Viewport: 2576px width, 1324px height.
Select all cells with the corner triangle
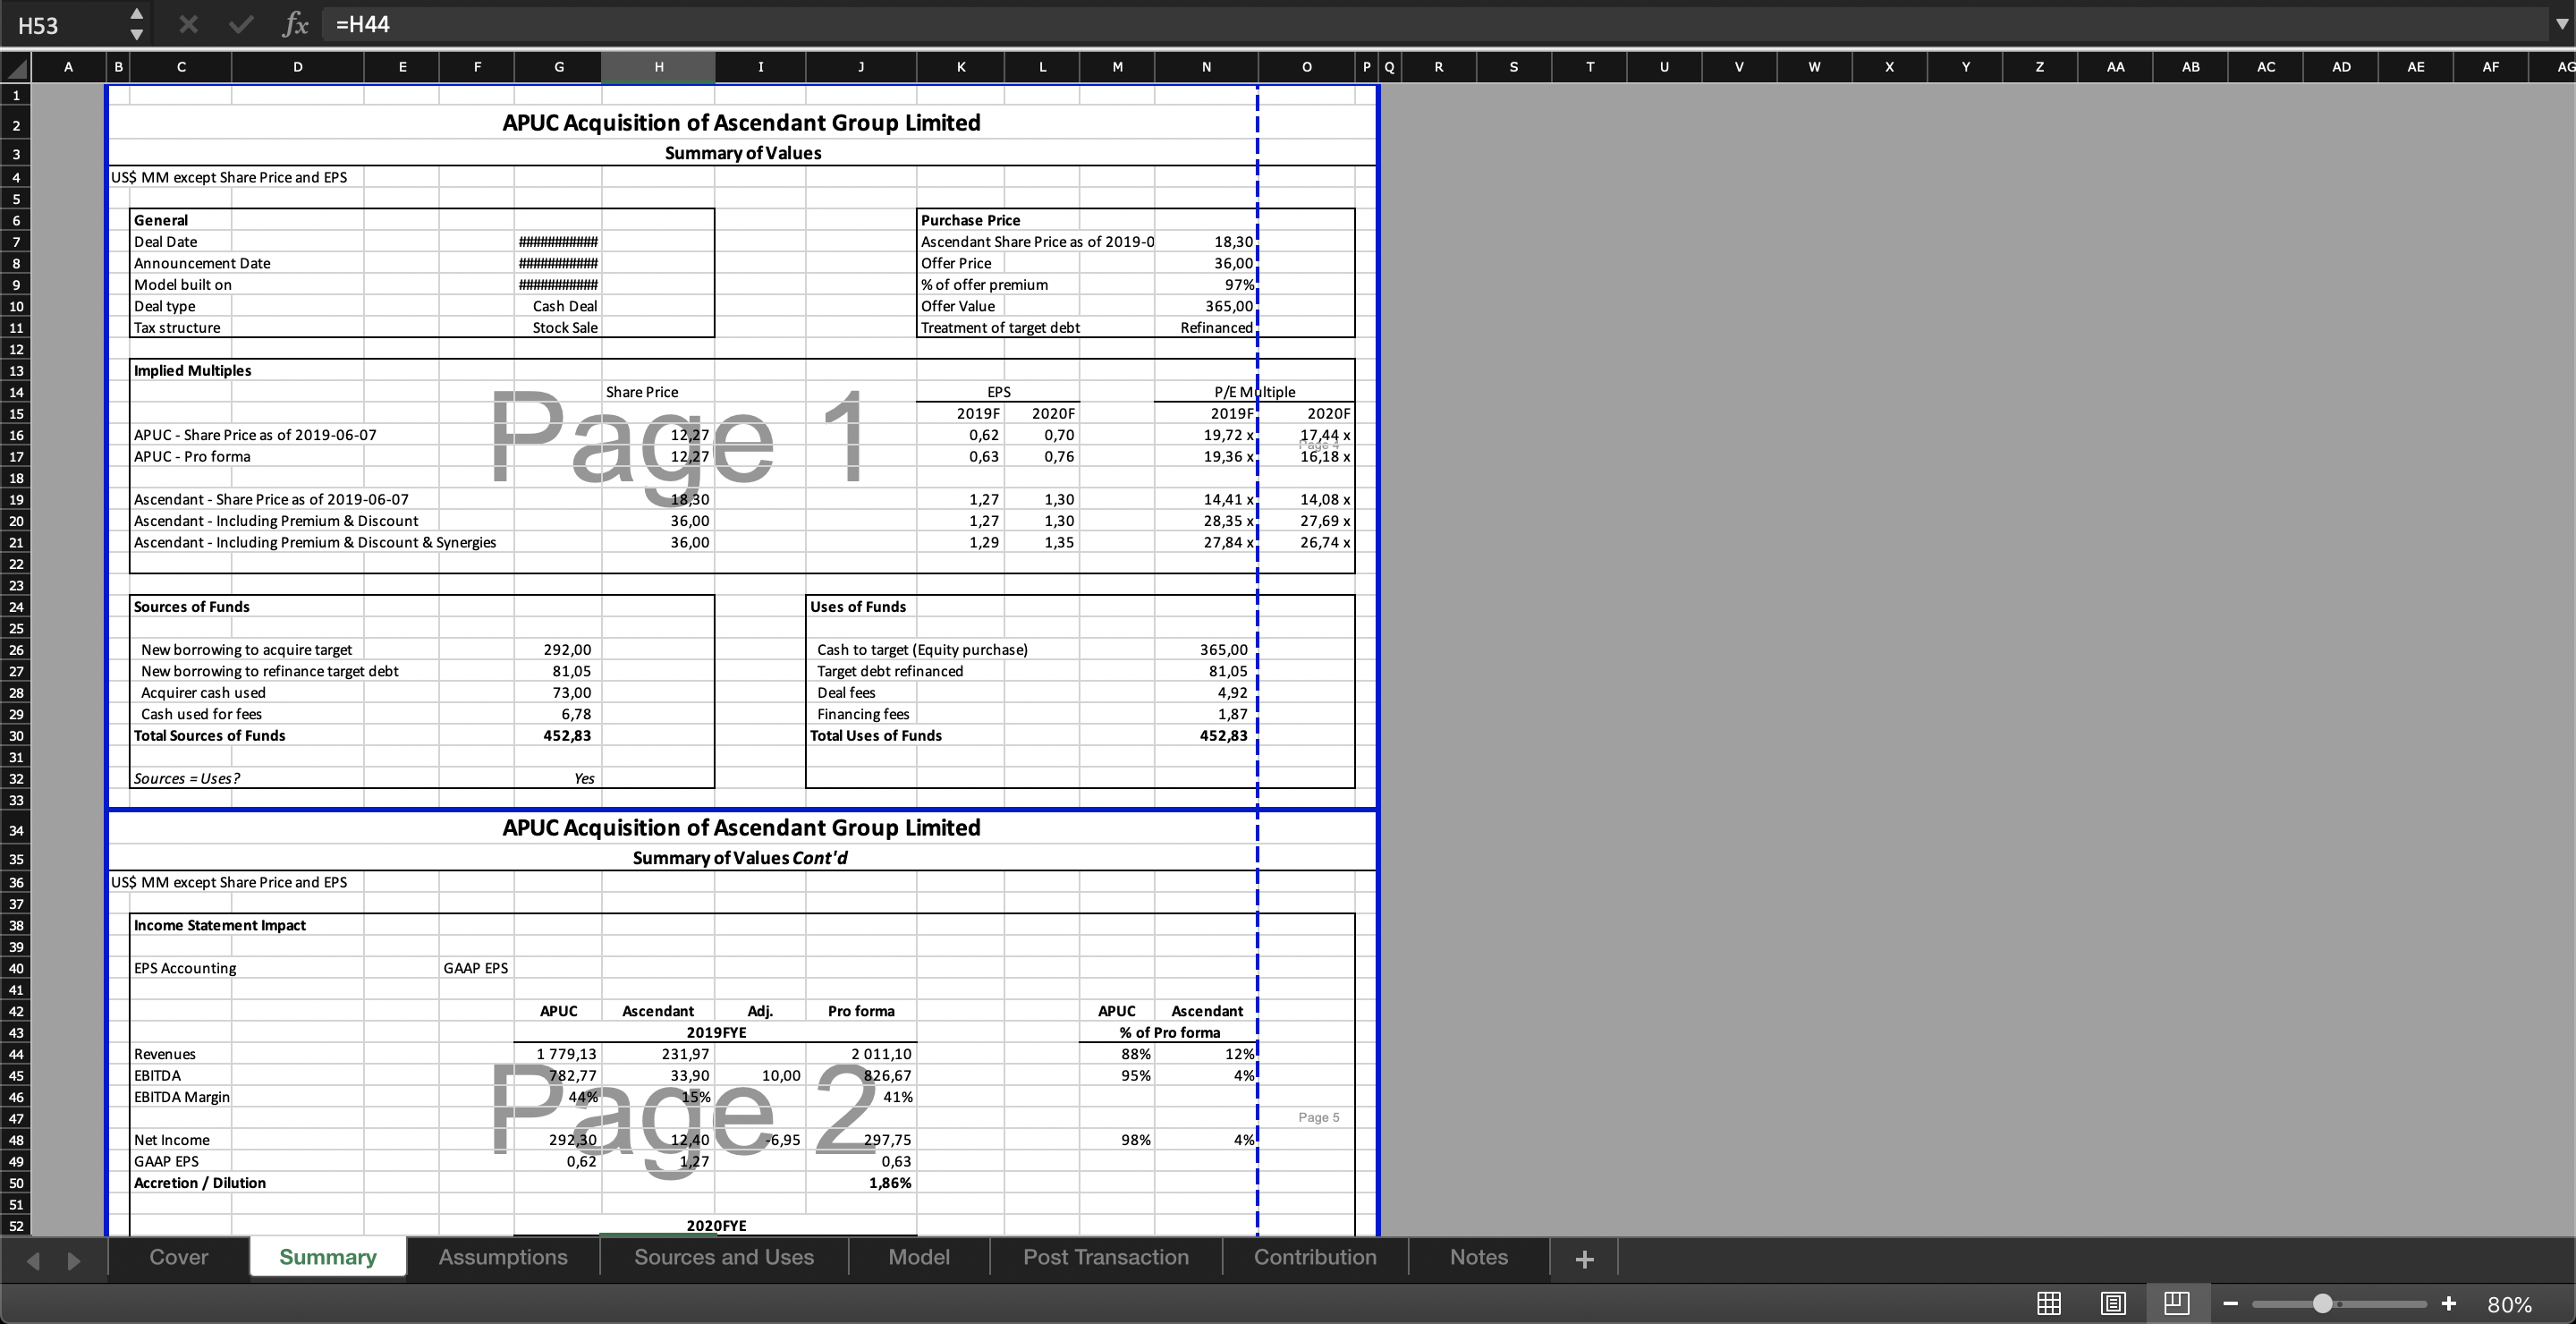tap(16, 67)
